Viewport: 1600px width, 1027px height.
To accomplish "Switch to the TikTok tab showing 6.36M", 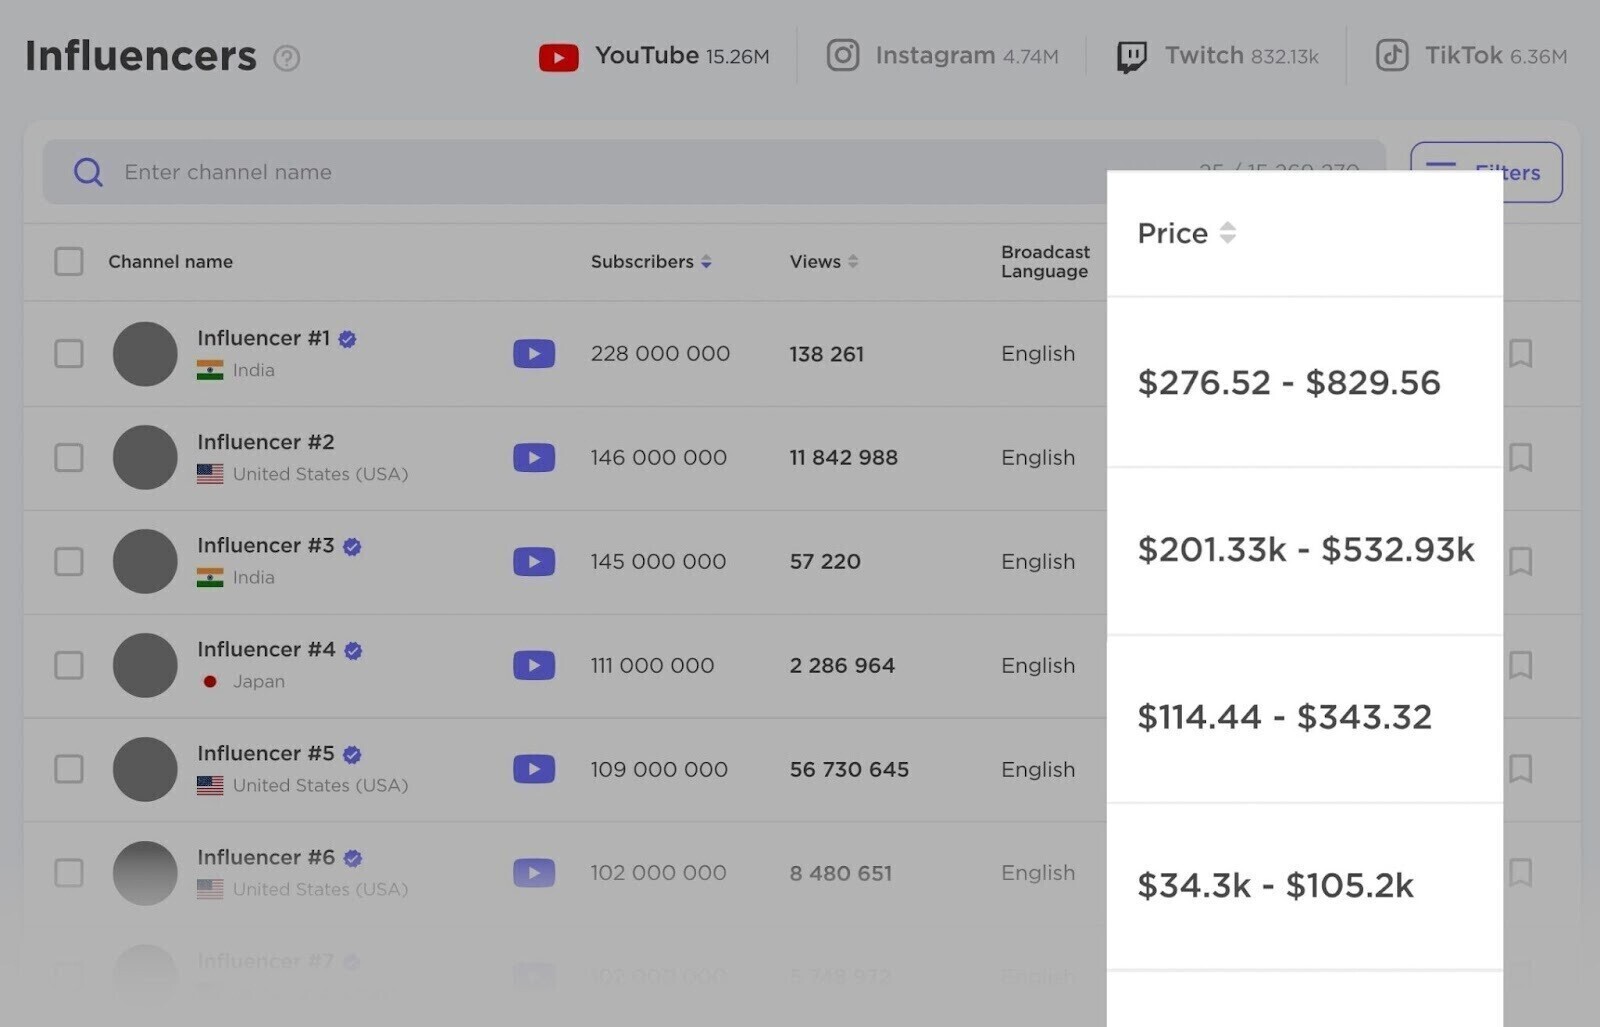I will (1468, 56).
